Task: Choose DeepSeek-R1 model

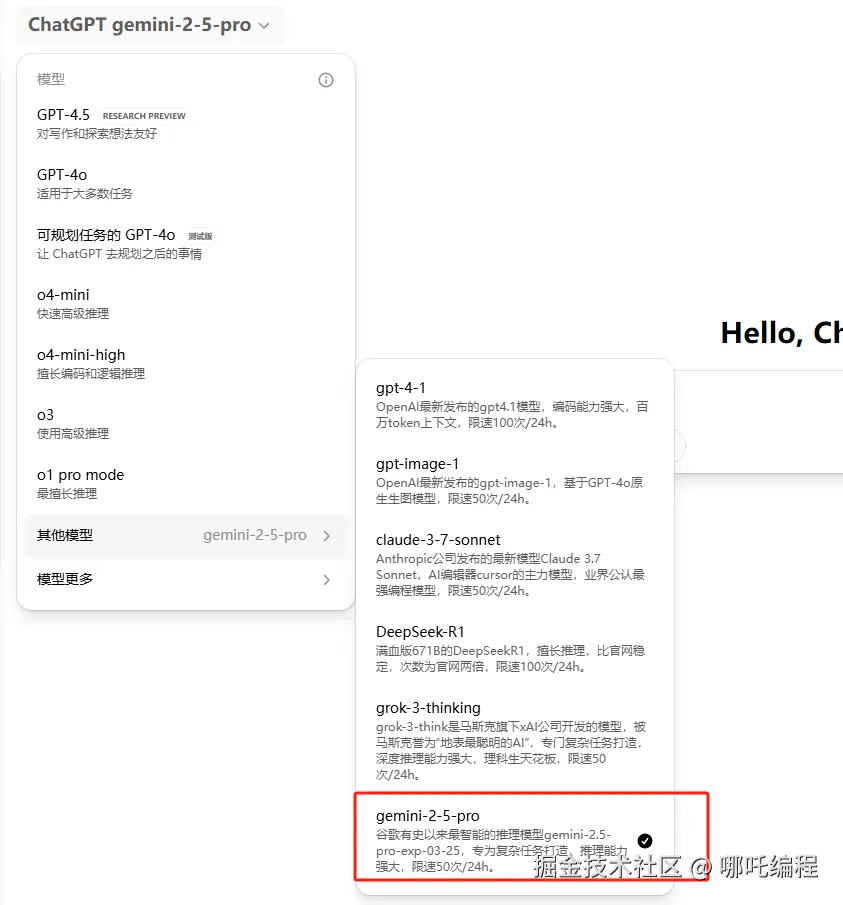Action: 515,649
